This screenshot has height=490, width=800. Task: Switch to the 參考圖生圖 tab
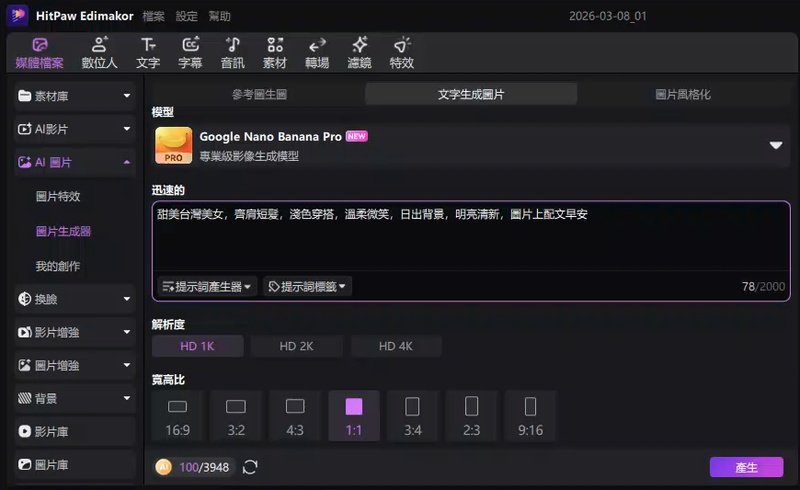pyautogui.click(x=259, y=94)
